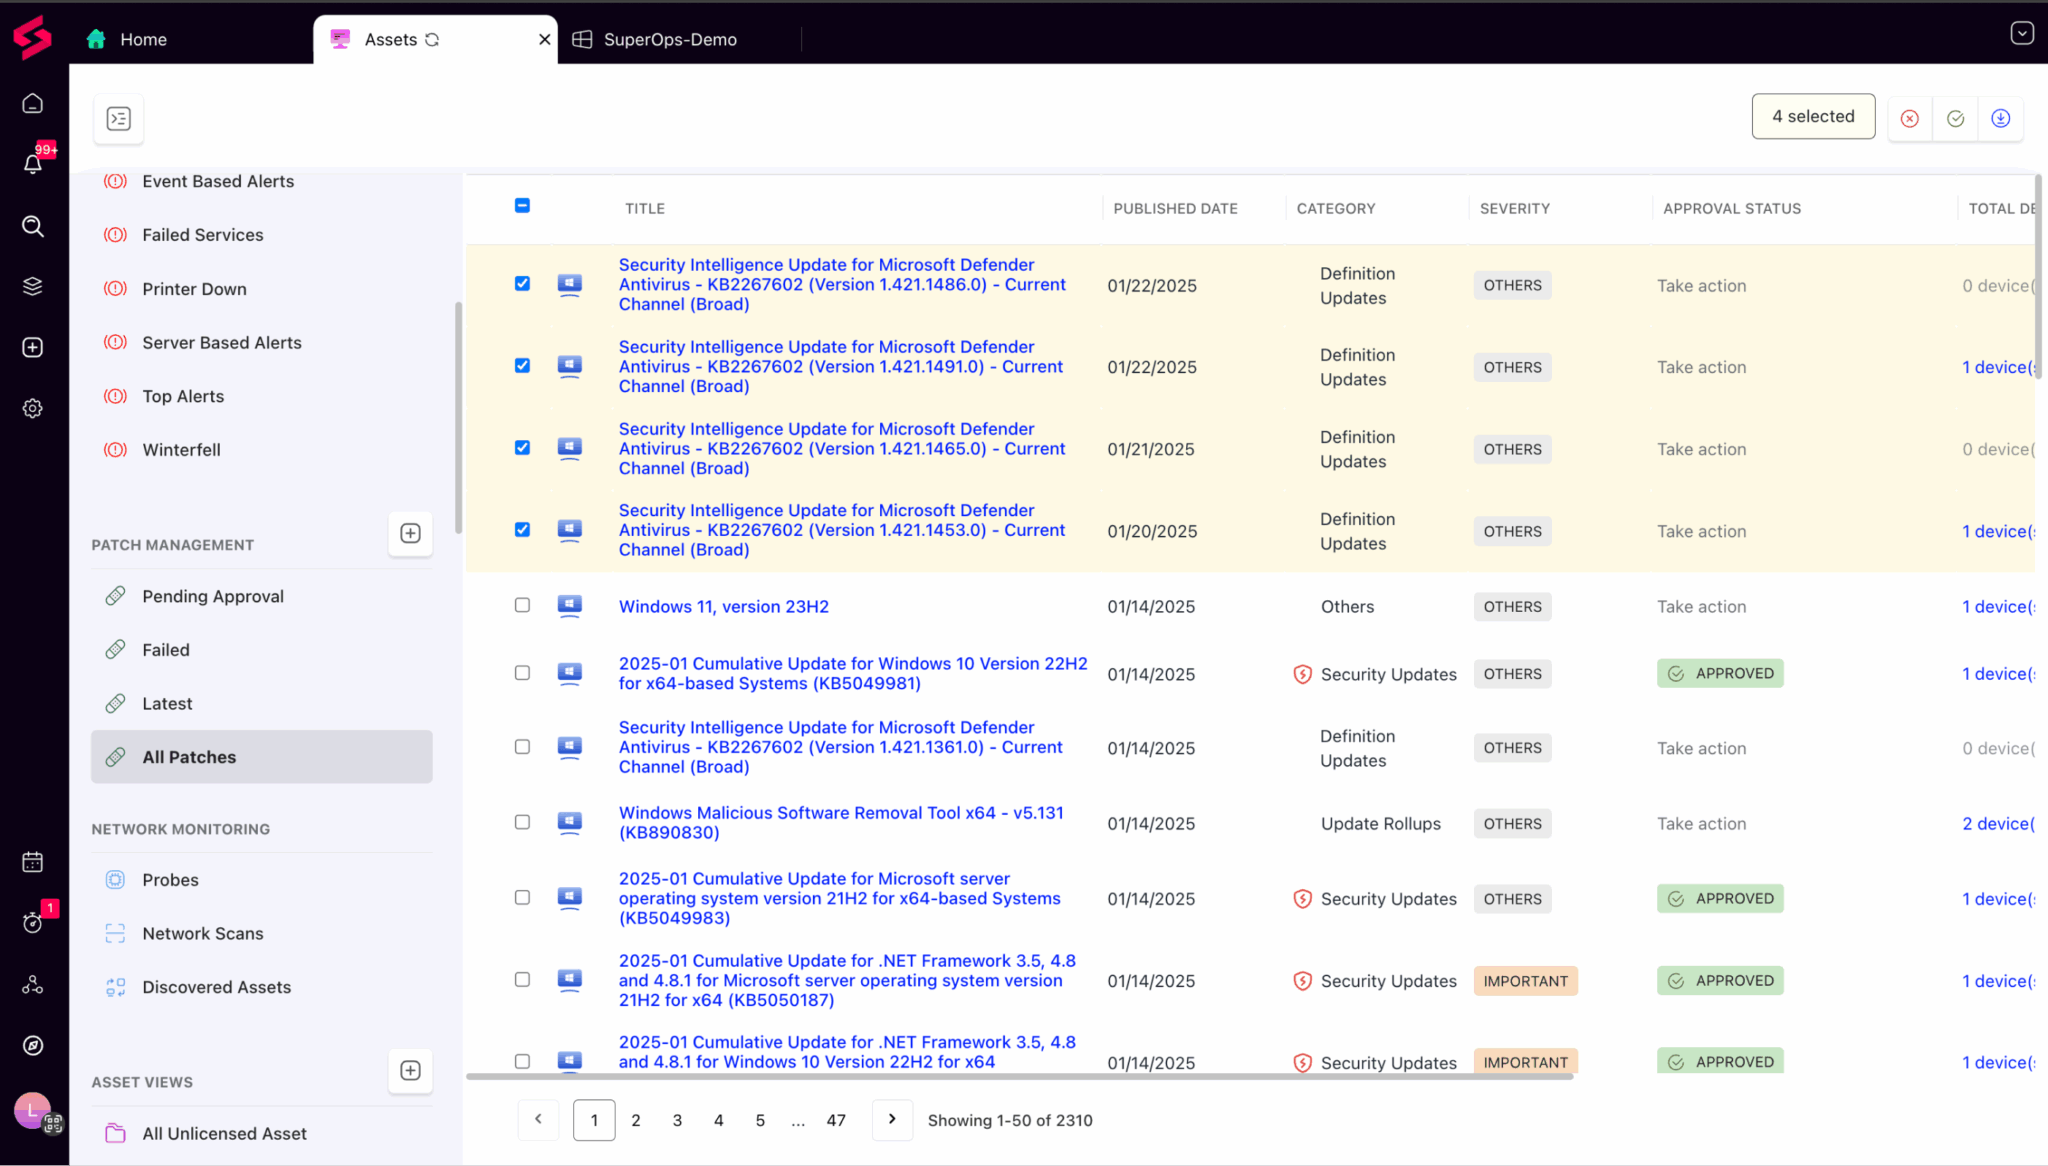Open Pending Approval in Patch Management
Viewport: 2048px width, 1166px height.
coord(213,596)
